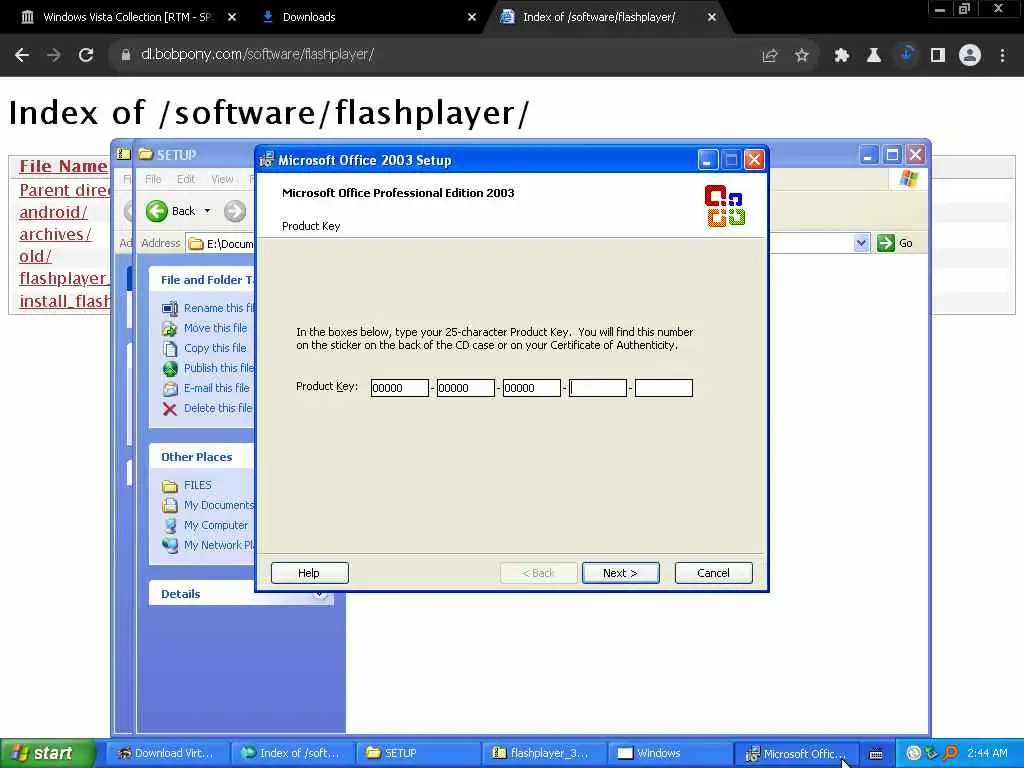Close the Index of /software/flashplayer/ tab
This screenshot has width=1024, height=768.
[712, 17]
